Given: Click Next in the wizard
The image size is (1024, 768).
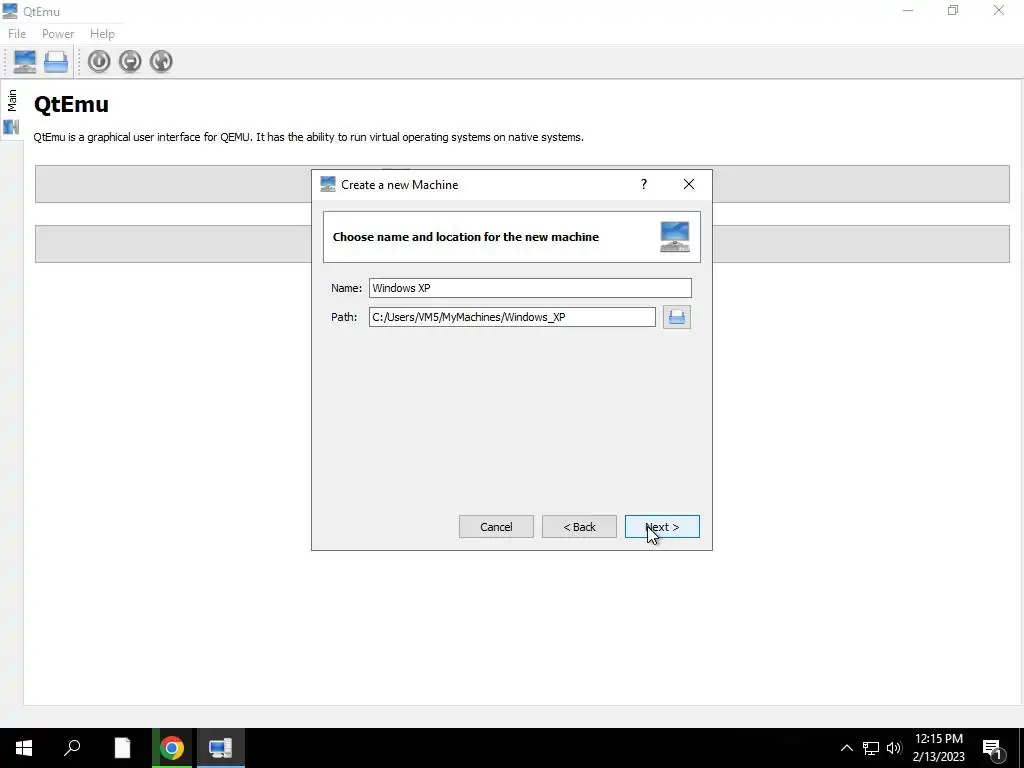Looking at the screenshot, I should [x=662, y=527].
